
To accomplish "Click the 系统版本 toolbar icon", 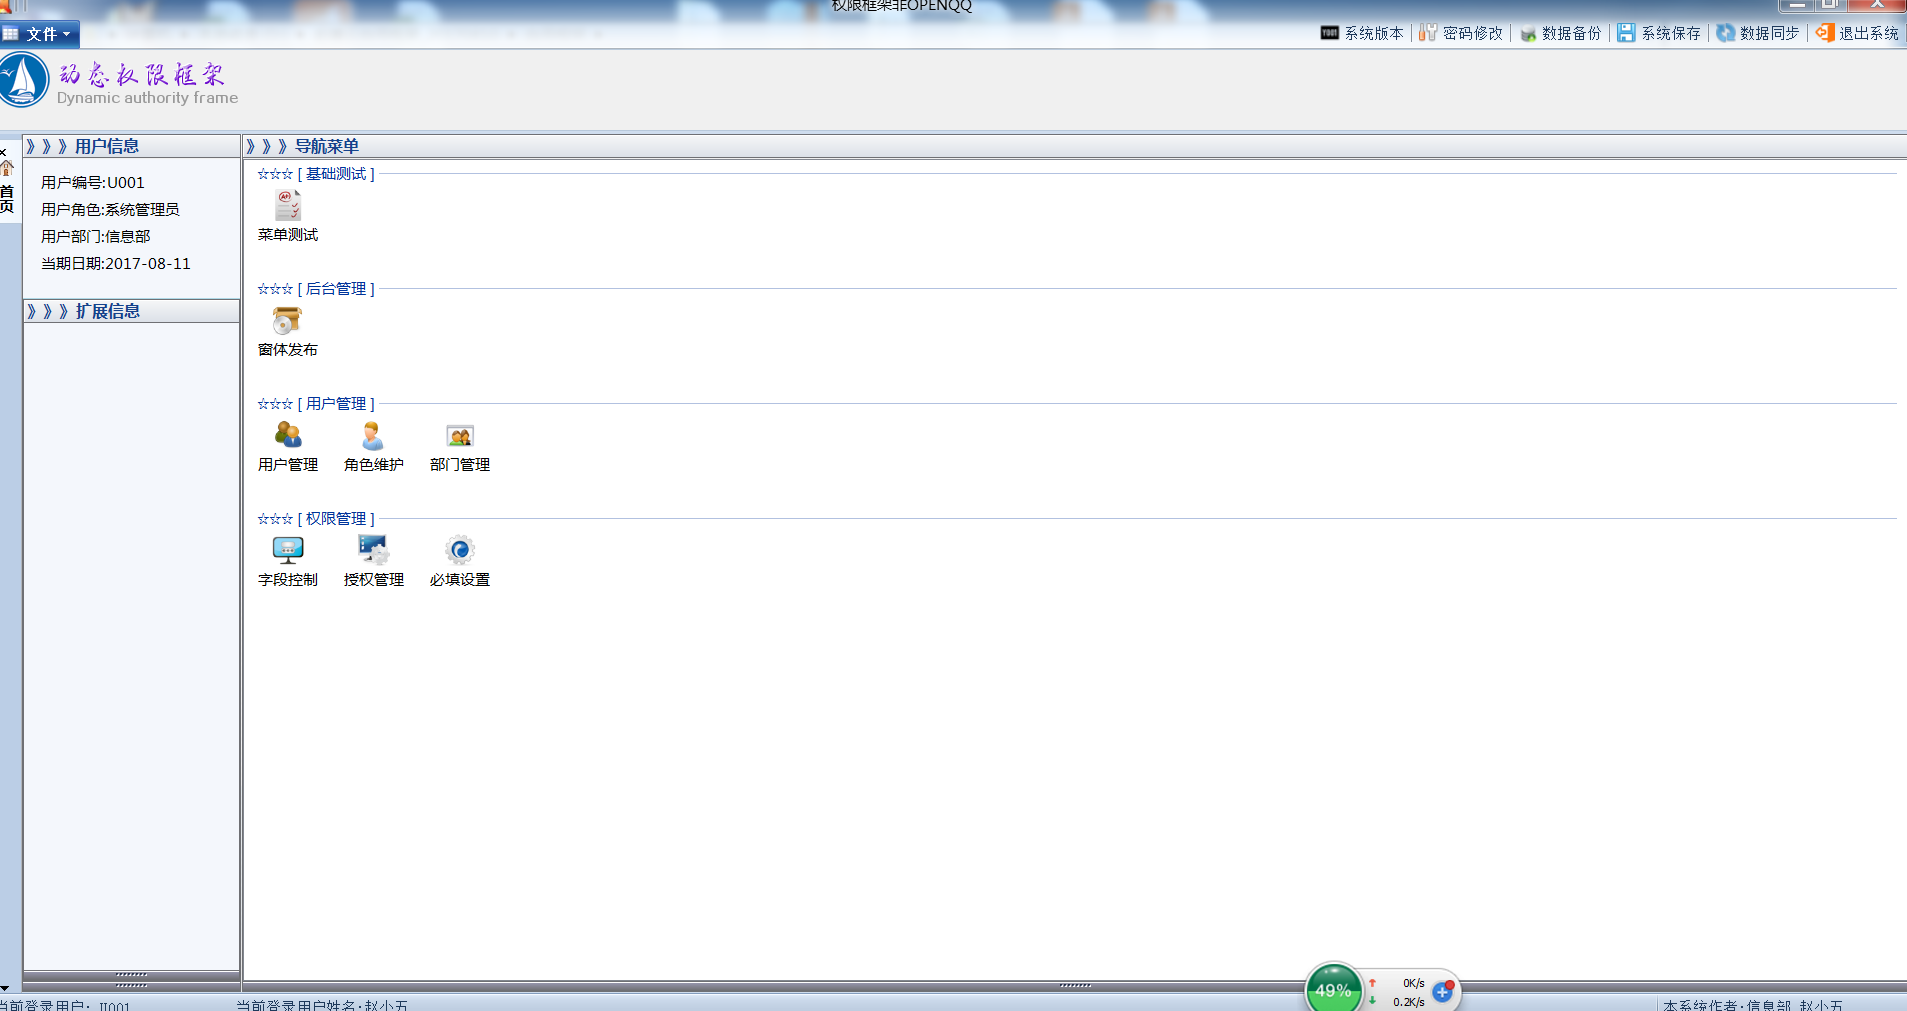I will point(1329,33).
